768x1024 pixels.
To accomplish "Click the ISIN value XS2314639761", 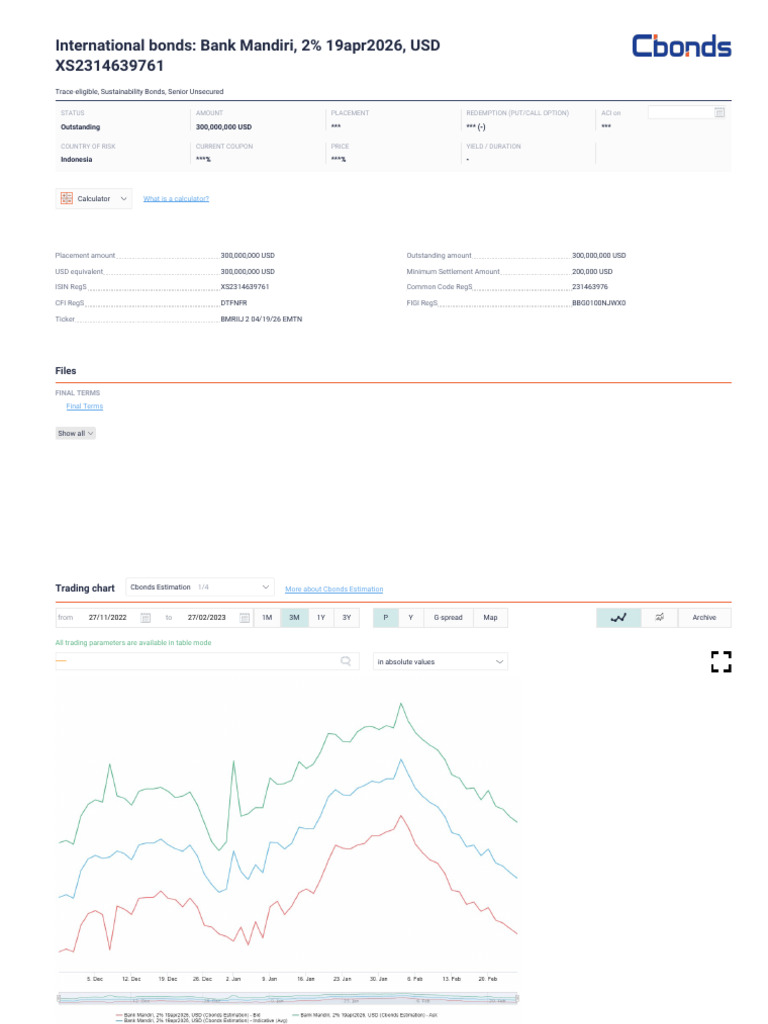I will [245, 287].
